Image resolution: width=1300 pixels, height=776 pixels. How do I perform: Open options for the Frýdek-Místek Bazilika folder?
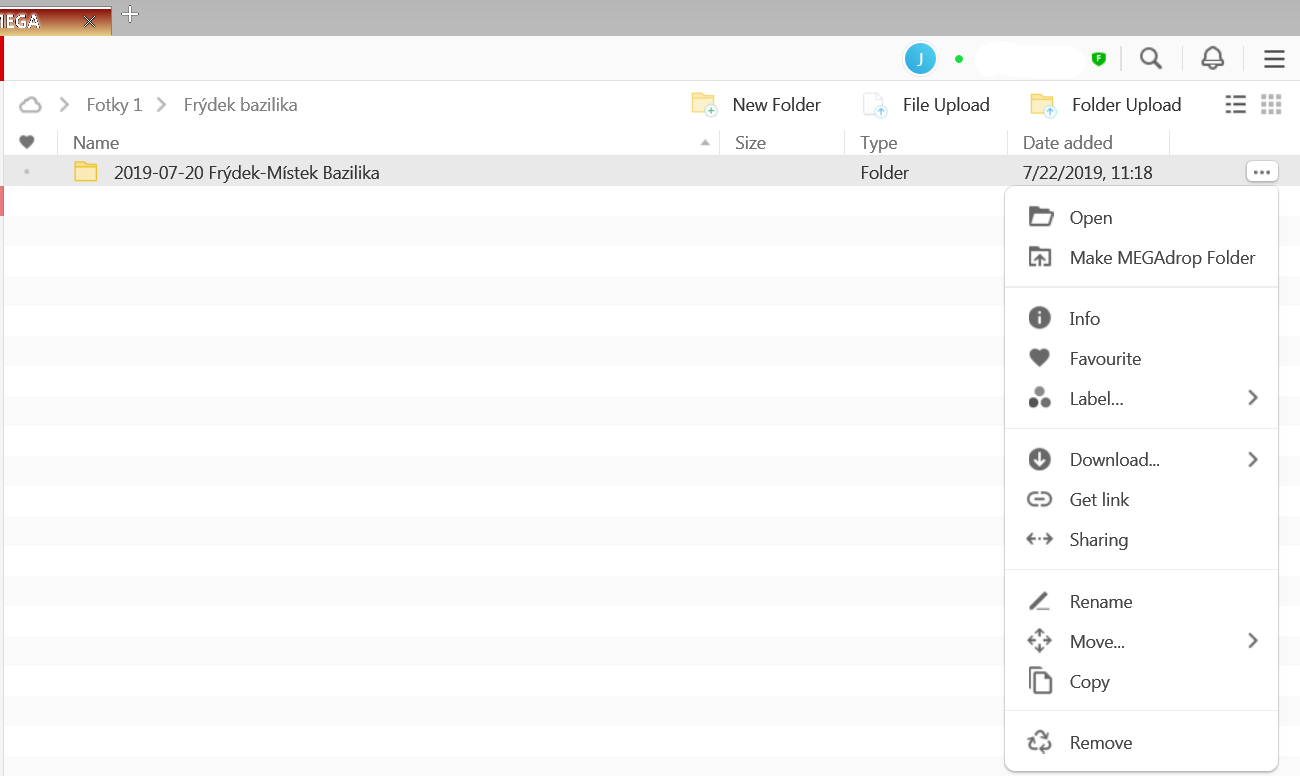coord(1262,172)
